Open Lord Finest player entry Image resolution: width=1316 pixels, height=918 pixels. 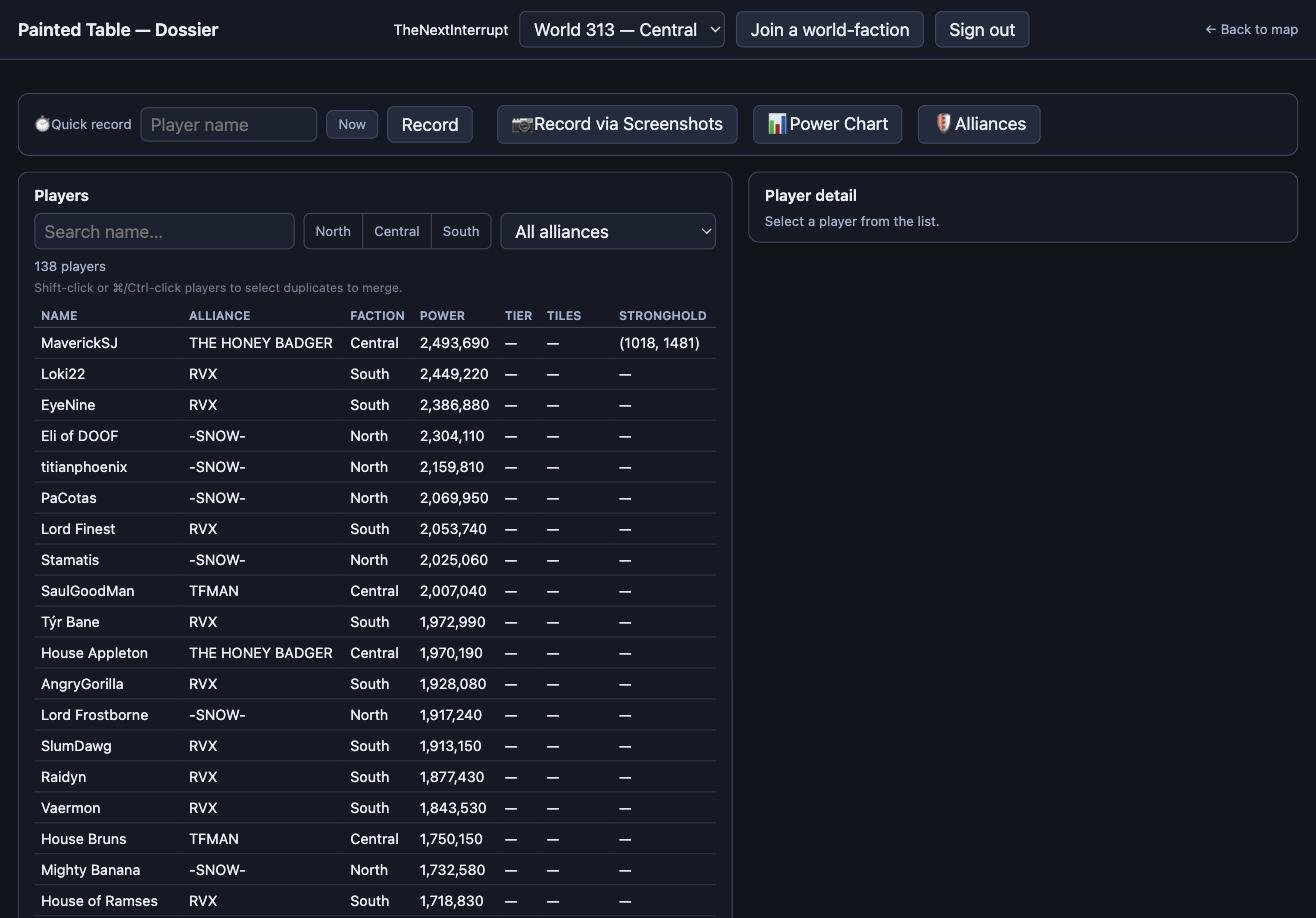[x=375, y=529]
